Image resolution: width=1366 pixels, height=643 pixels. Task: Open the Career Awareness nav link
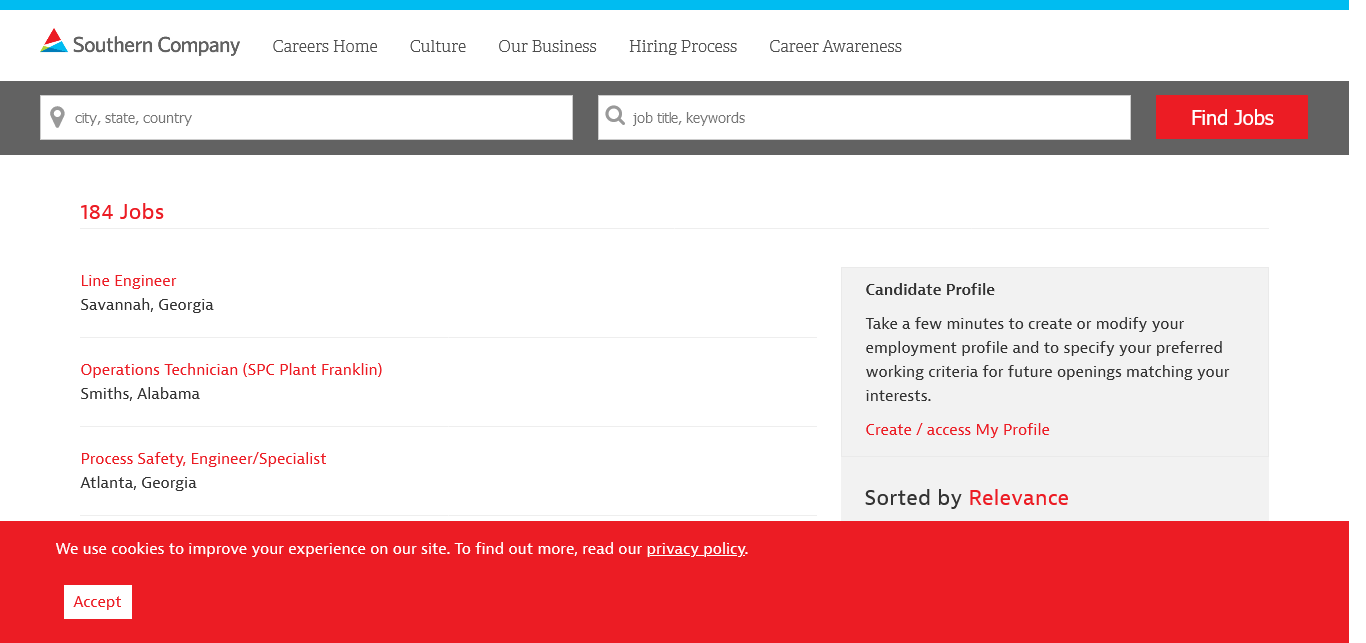pos(835,46)
